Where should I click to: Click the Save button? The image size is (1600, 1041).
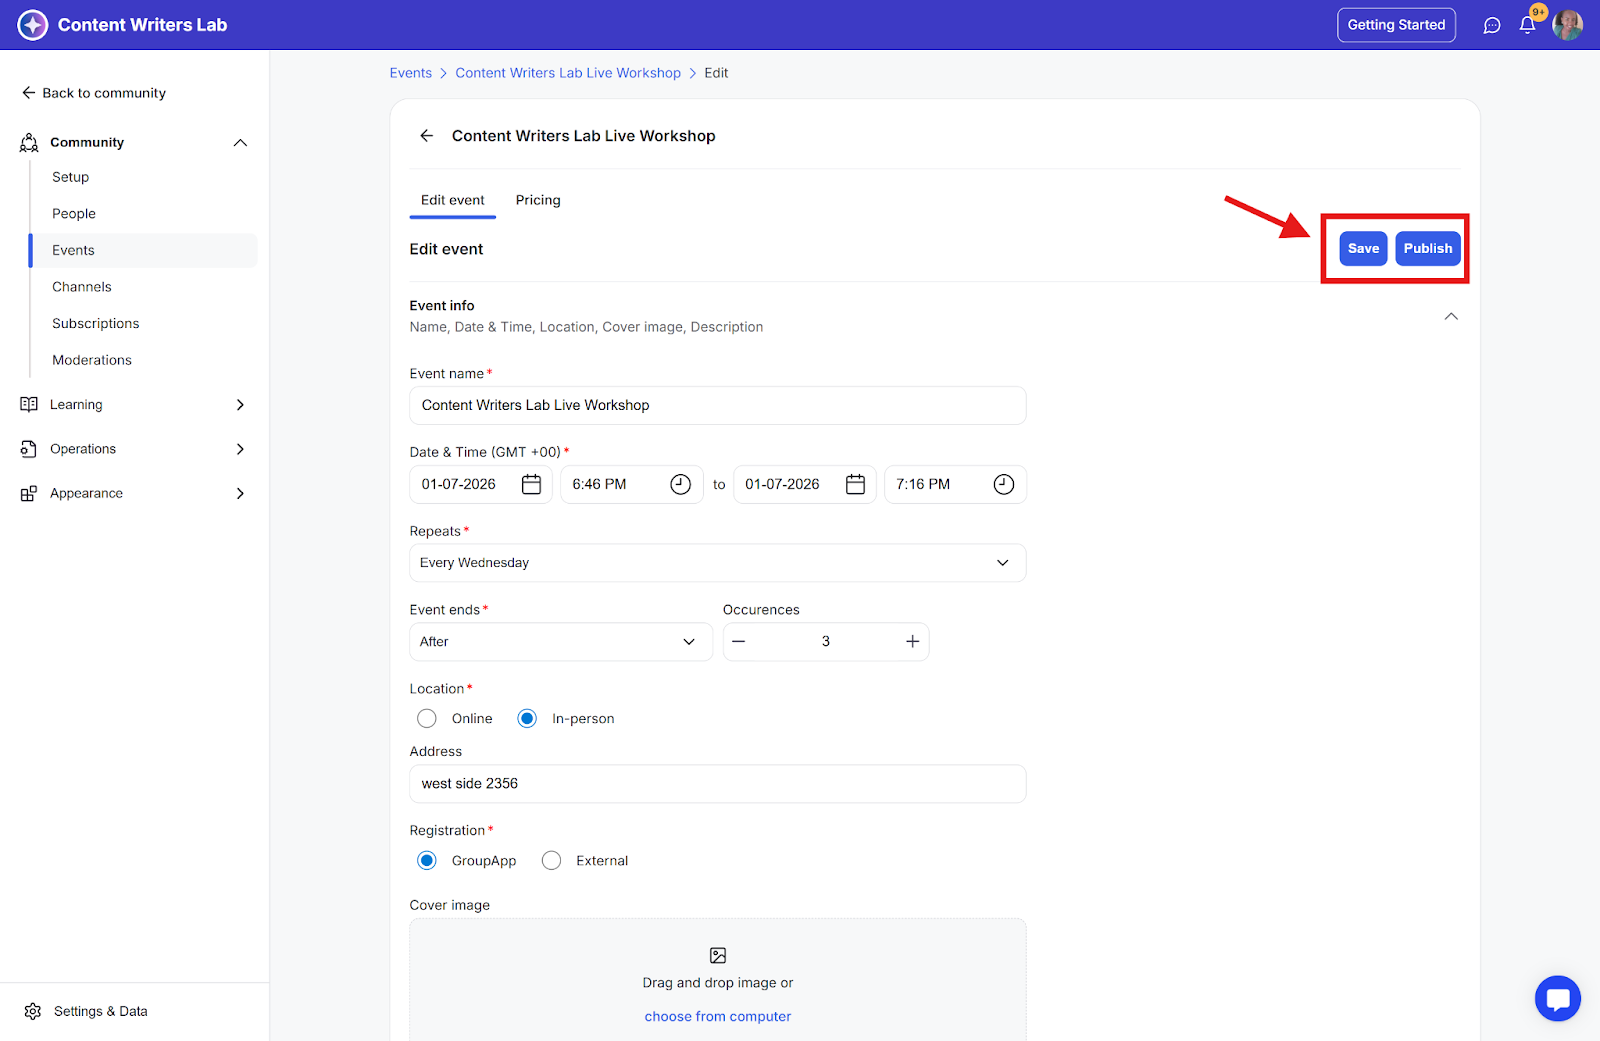(x=1363, y=249)
